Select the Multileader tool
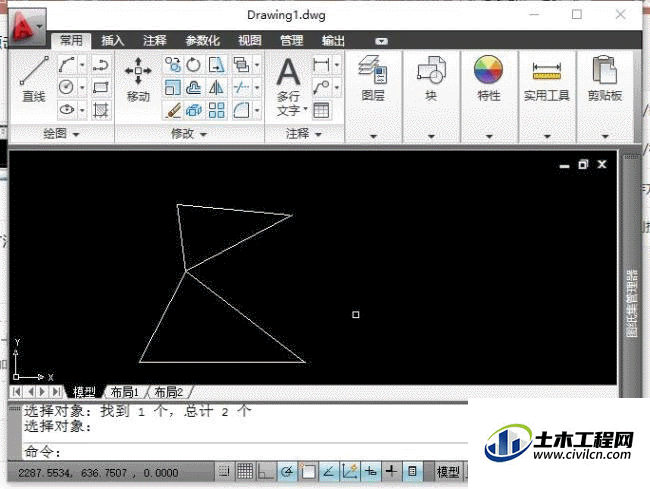This screenshot has height=489, width=650. pyautogui.click(x=321, y=87)
